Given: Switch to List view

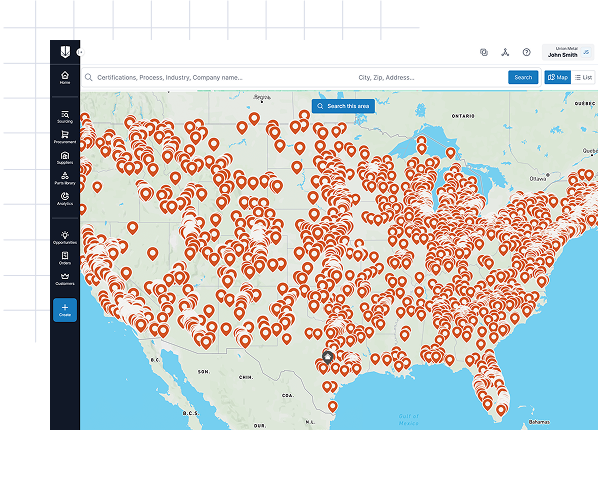Looking at the screenshot, I should (x=583, y=77).
